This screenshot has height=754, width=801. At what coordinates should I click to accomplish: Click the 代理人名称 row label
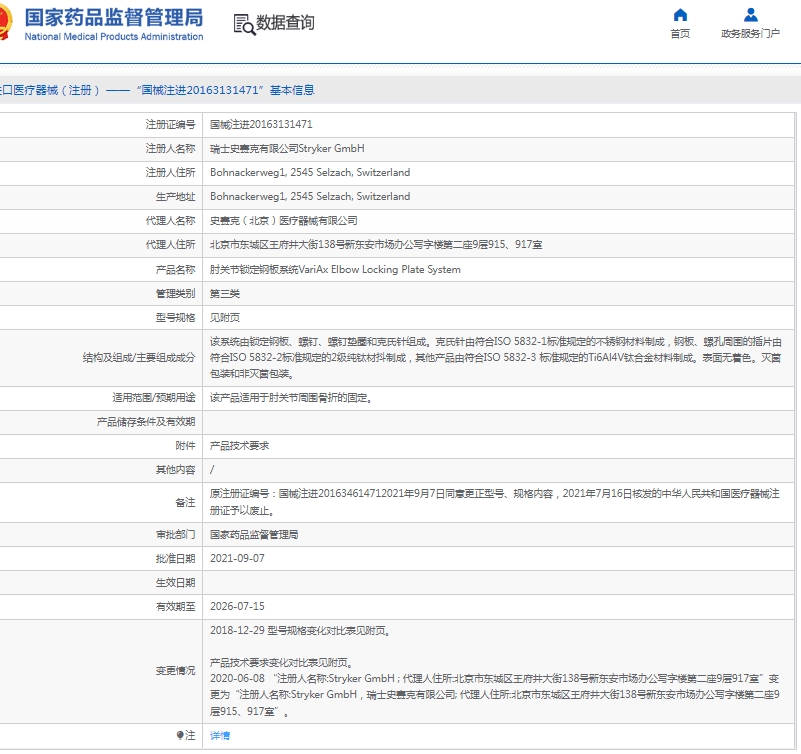(170, 221)
